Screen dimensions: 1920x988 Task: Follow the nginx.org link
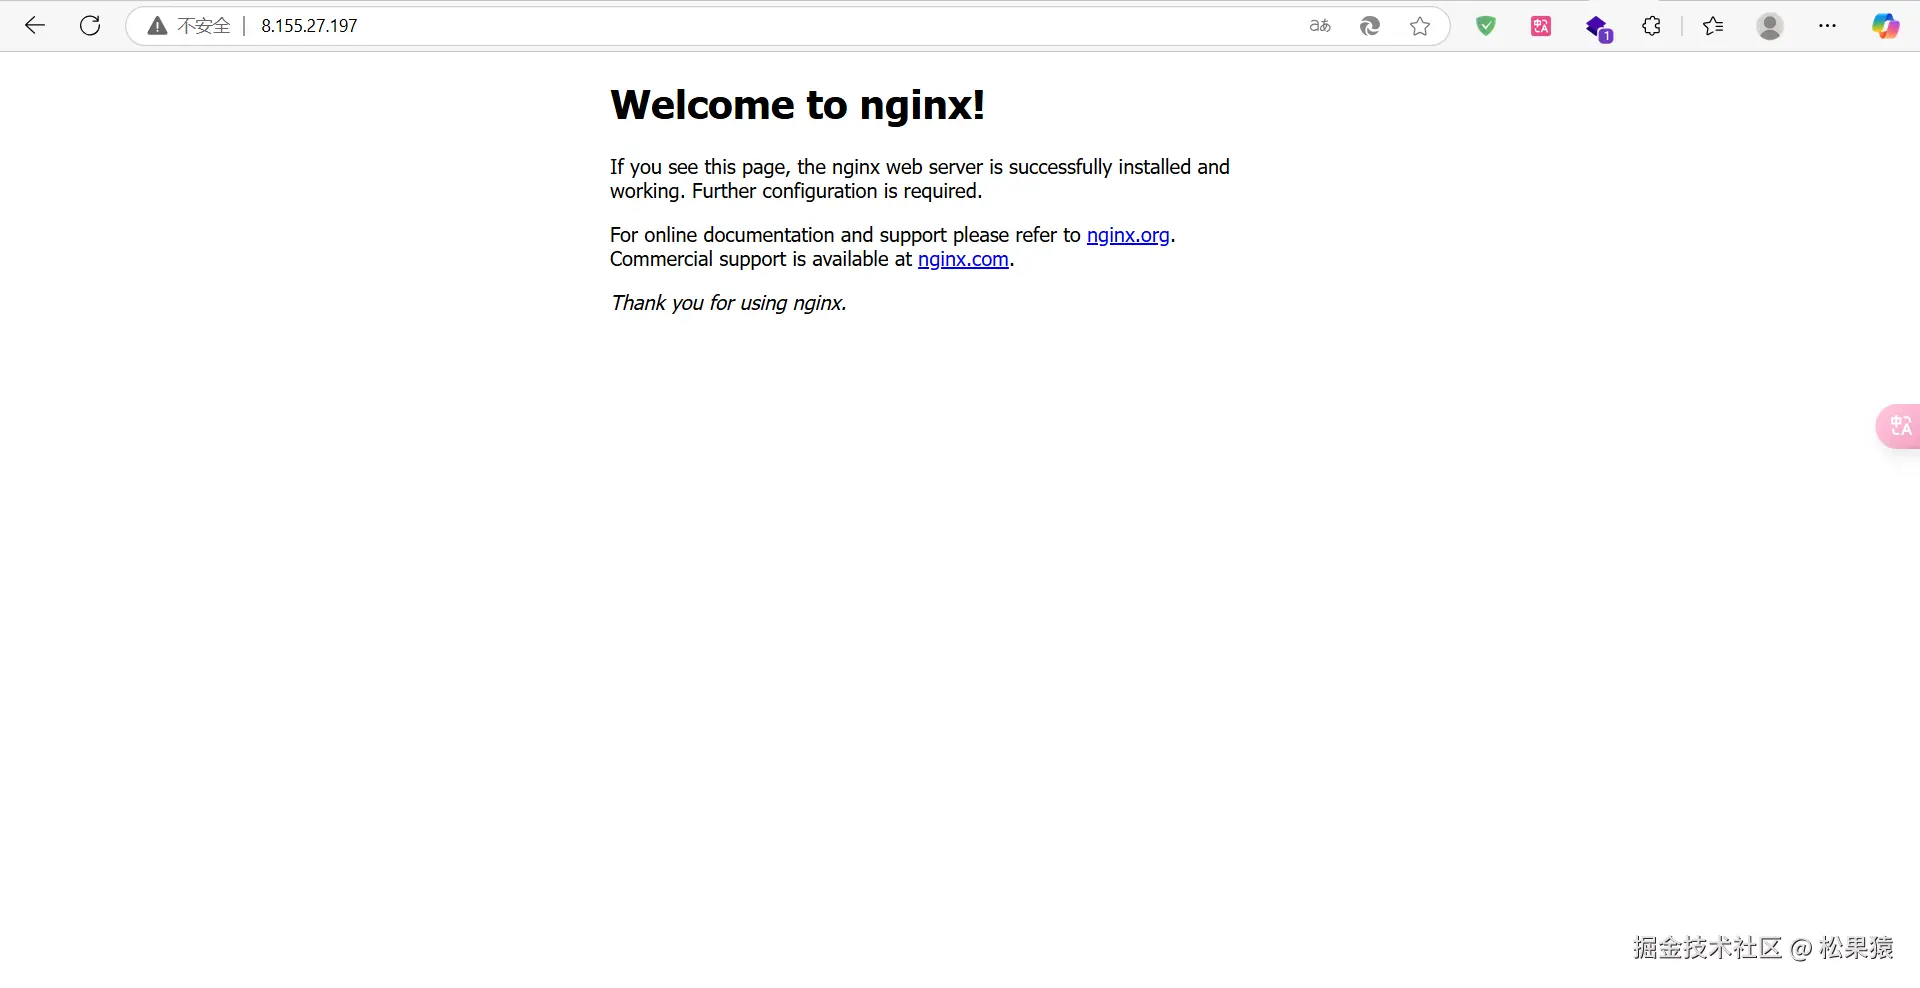[1128, 235]
